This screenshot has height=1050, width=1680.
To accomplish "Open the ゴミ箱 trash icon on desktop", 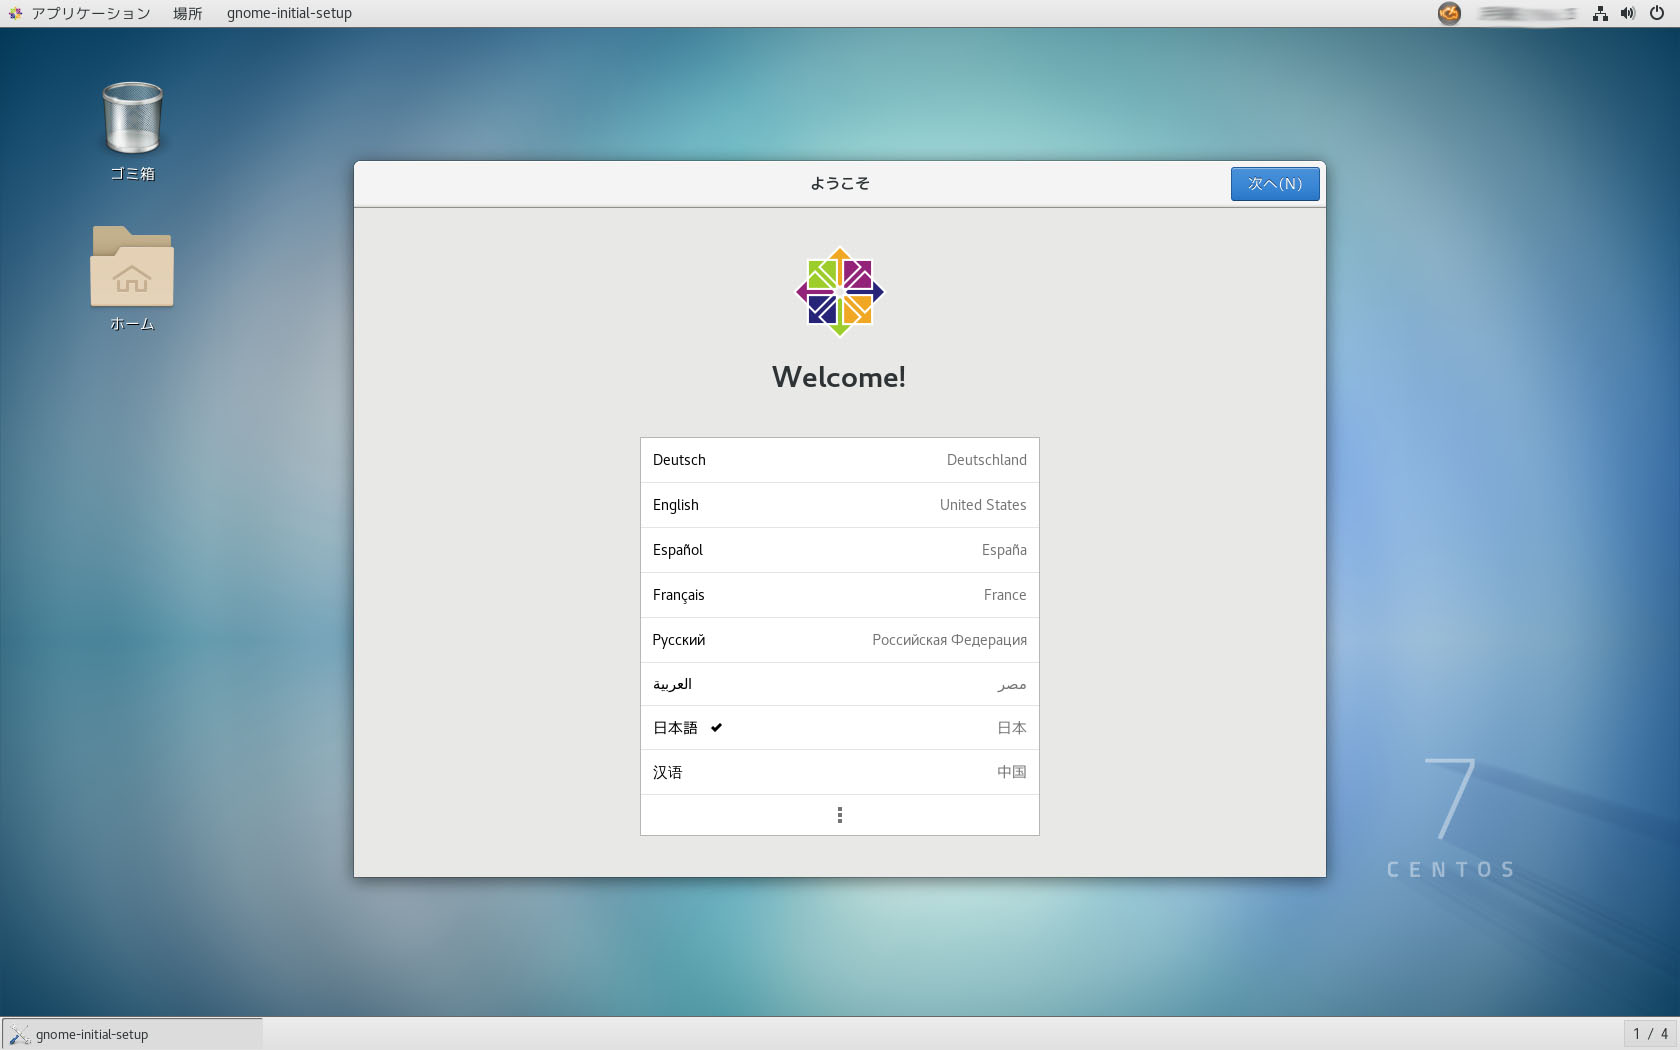I will coord(132,131).
